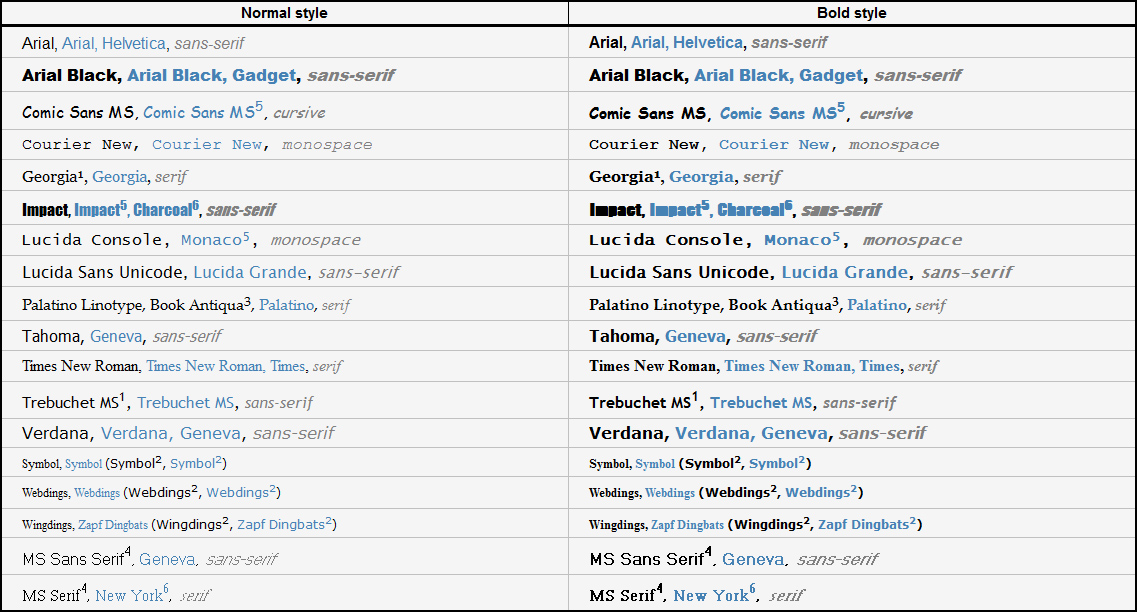The width and height of the screenshot is (1137, 612).
Task: Open blue "Arial, Helvetica" in Normal style column
Action: coord(114,44)
